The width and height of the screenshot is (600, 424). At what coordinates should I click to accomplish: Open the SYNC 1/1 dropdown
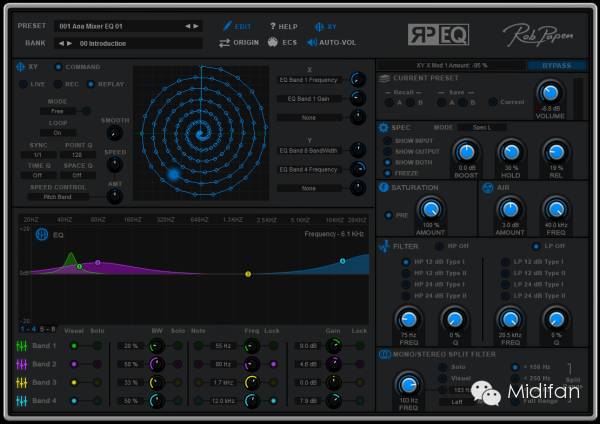tap(38, 155)
